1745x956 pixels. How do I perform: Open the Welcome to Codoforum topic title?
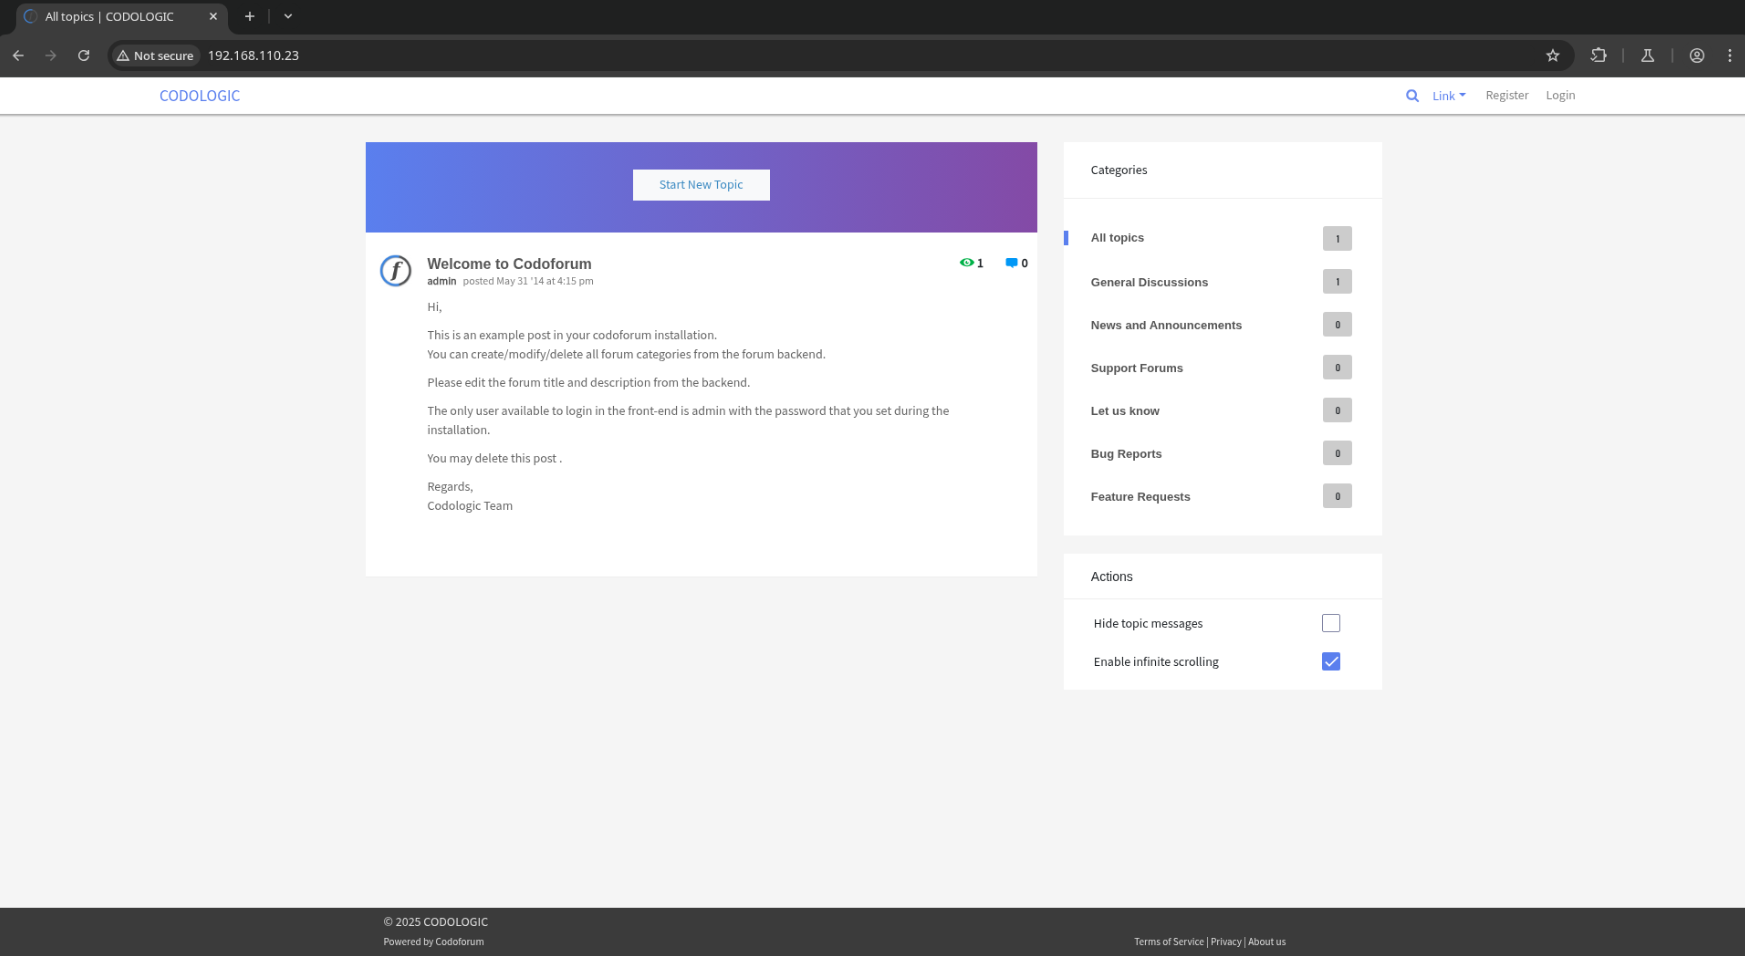[509, 264]
